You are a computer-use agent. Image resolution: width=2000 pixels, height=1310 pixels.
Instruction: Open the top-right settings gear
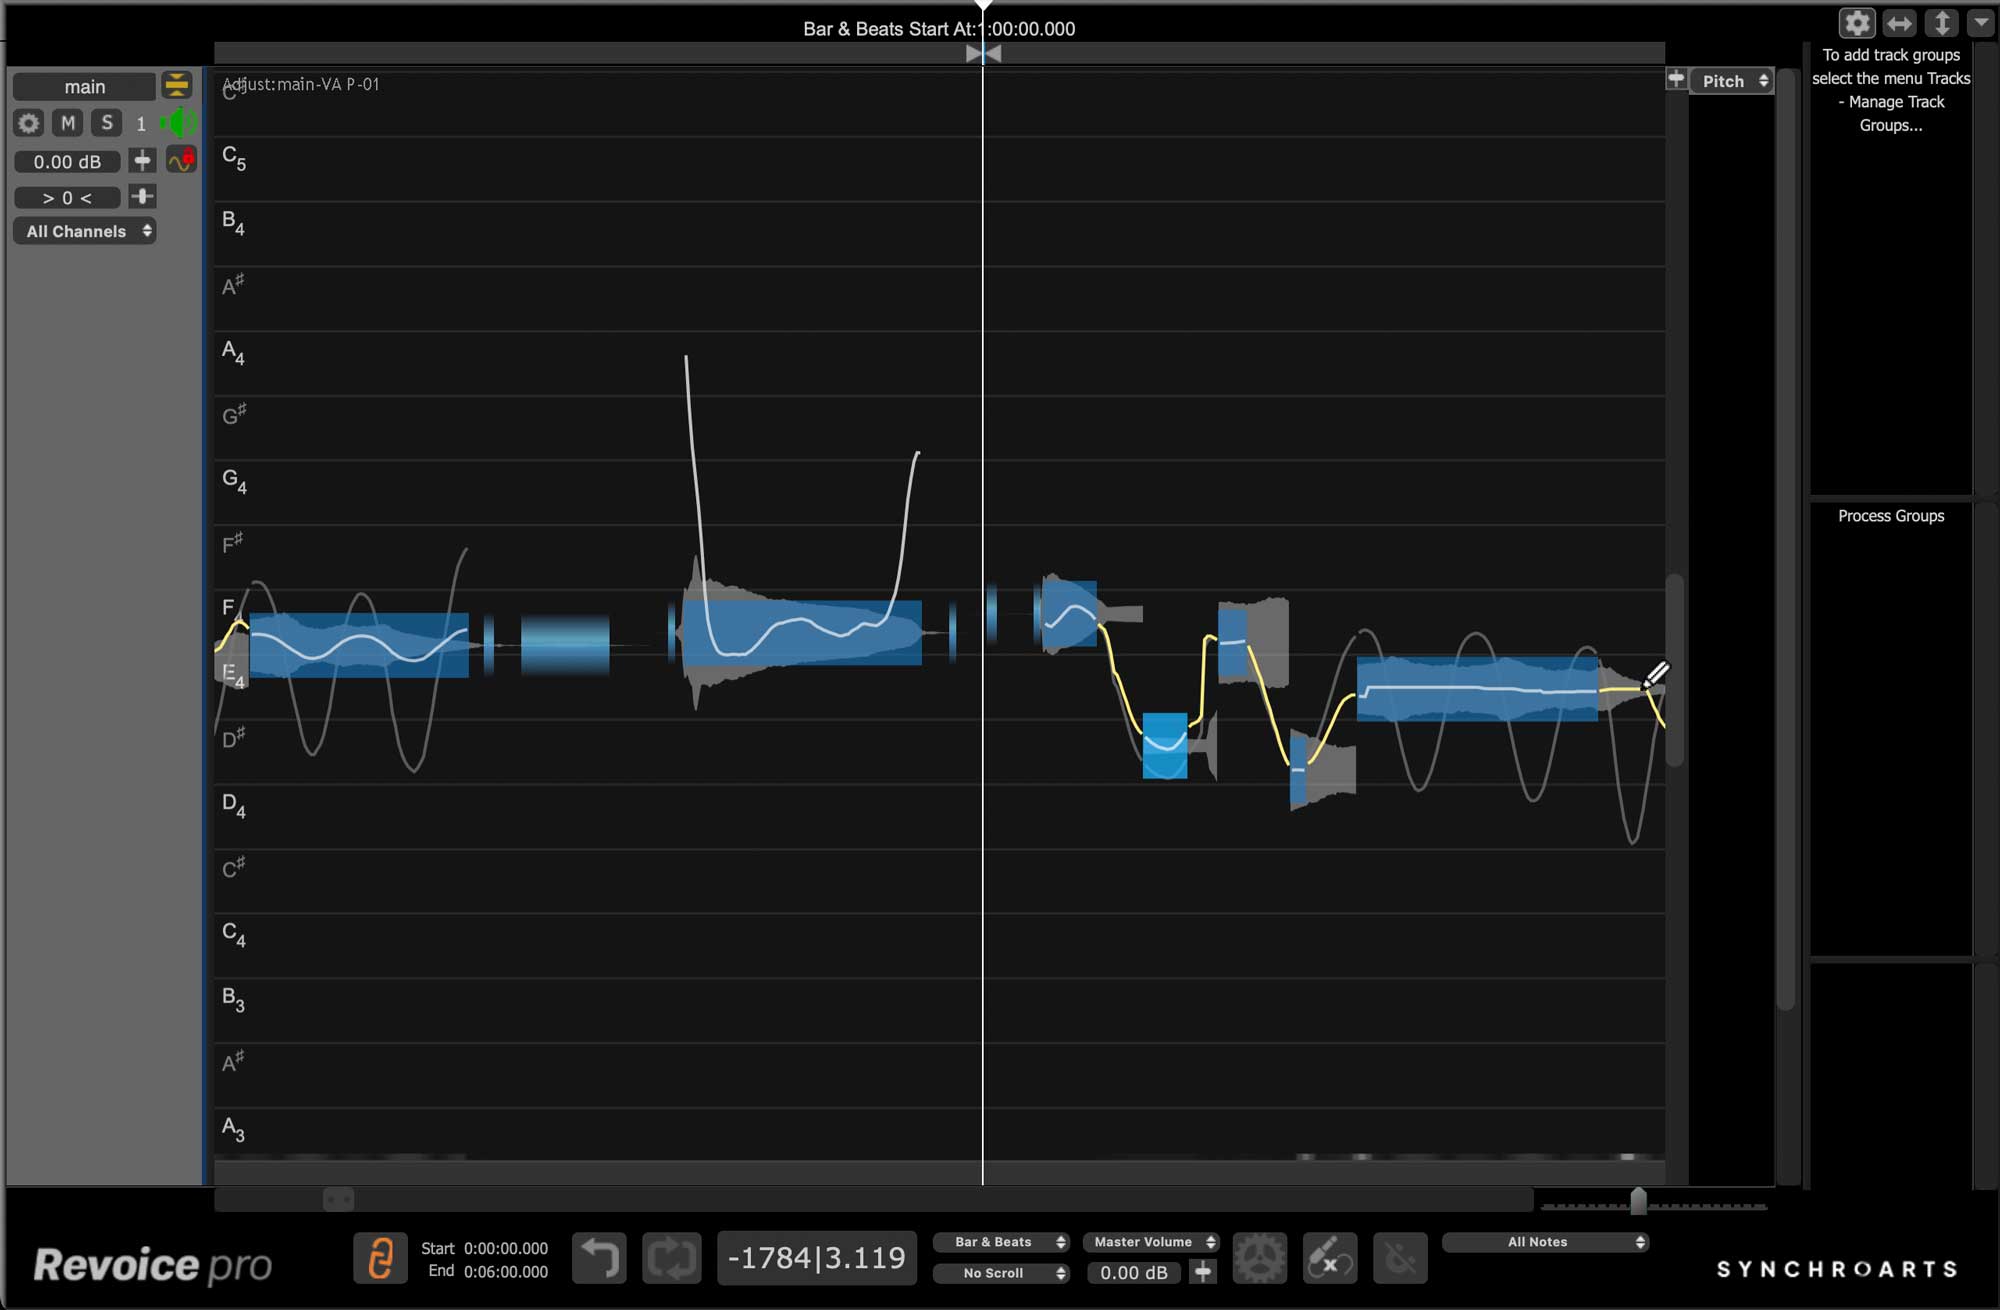click(x=1857, y=23)
